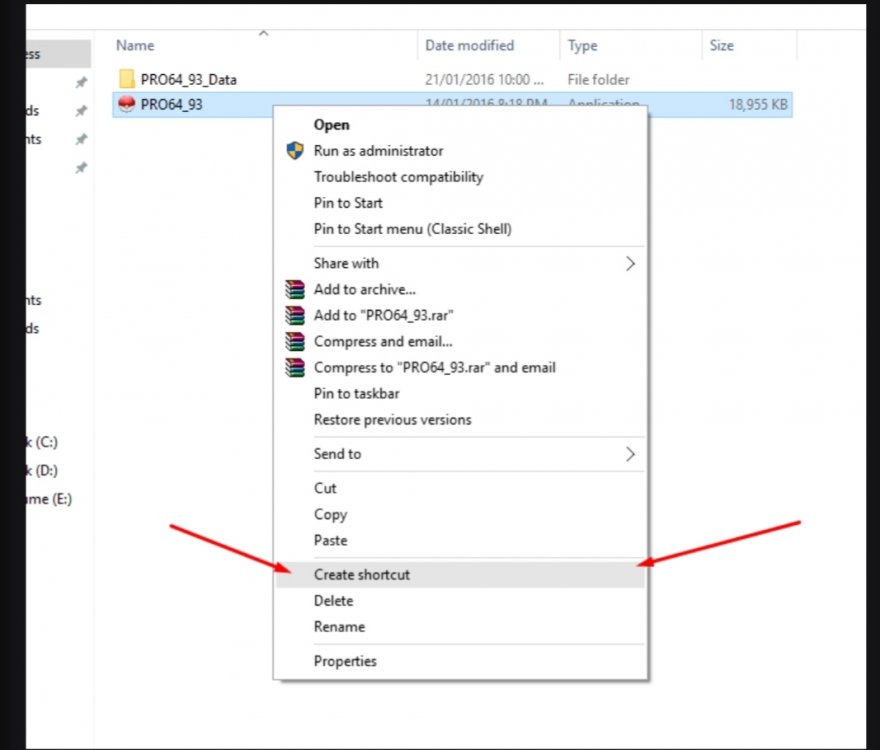Expand the Share with submenu arrow
The width and height of the screenshot is (880, 750).
(630, 263)
